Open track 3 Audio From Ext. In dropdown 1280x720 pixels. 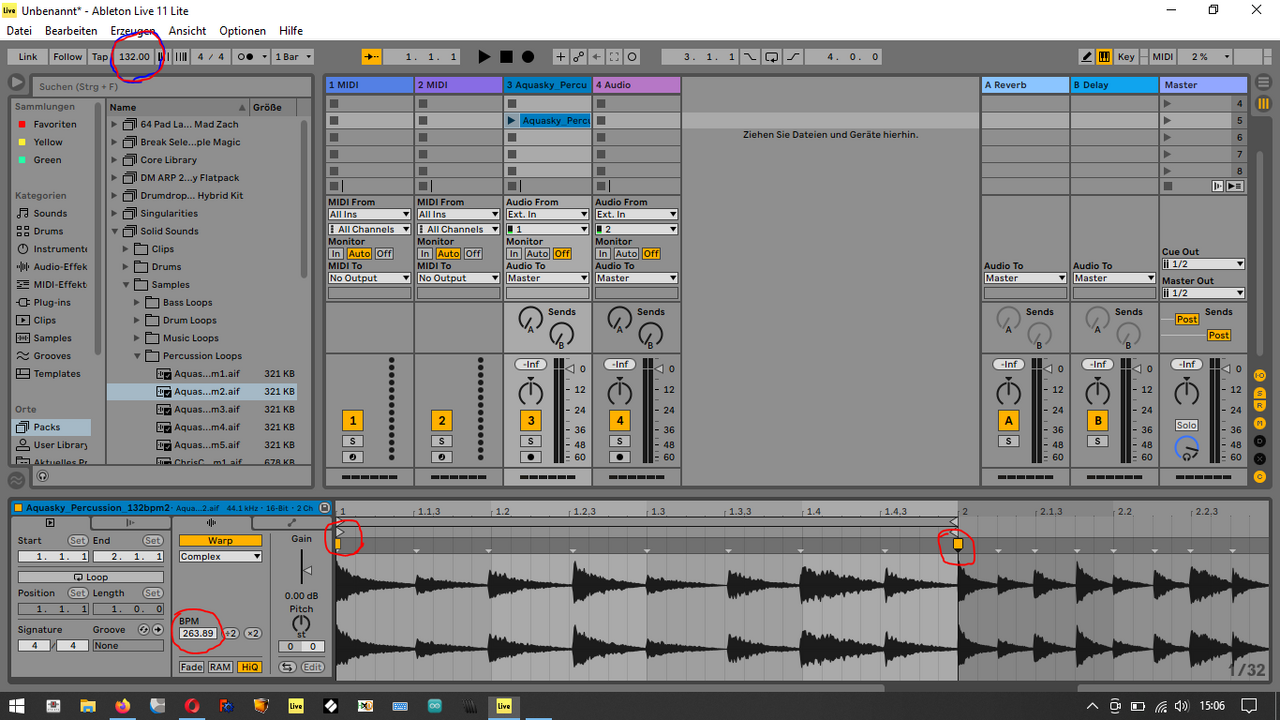coord(547,214)
